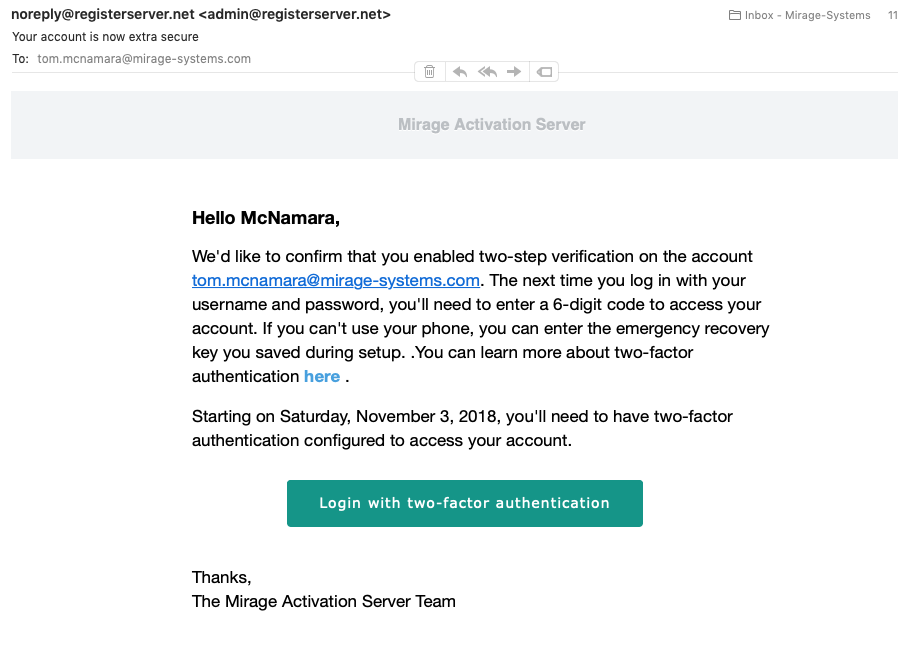Open the tom.mcnamara@mirage-systems.com link in body

click(336, 280)
